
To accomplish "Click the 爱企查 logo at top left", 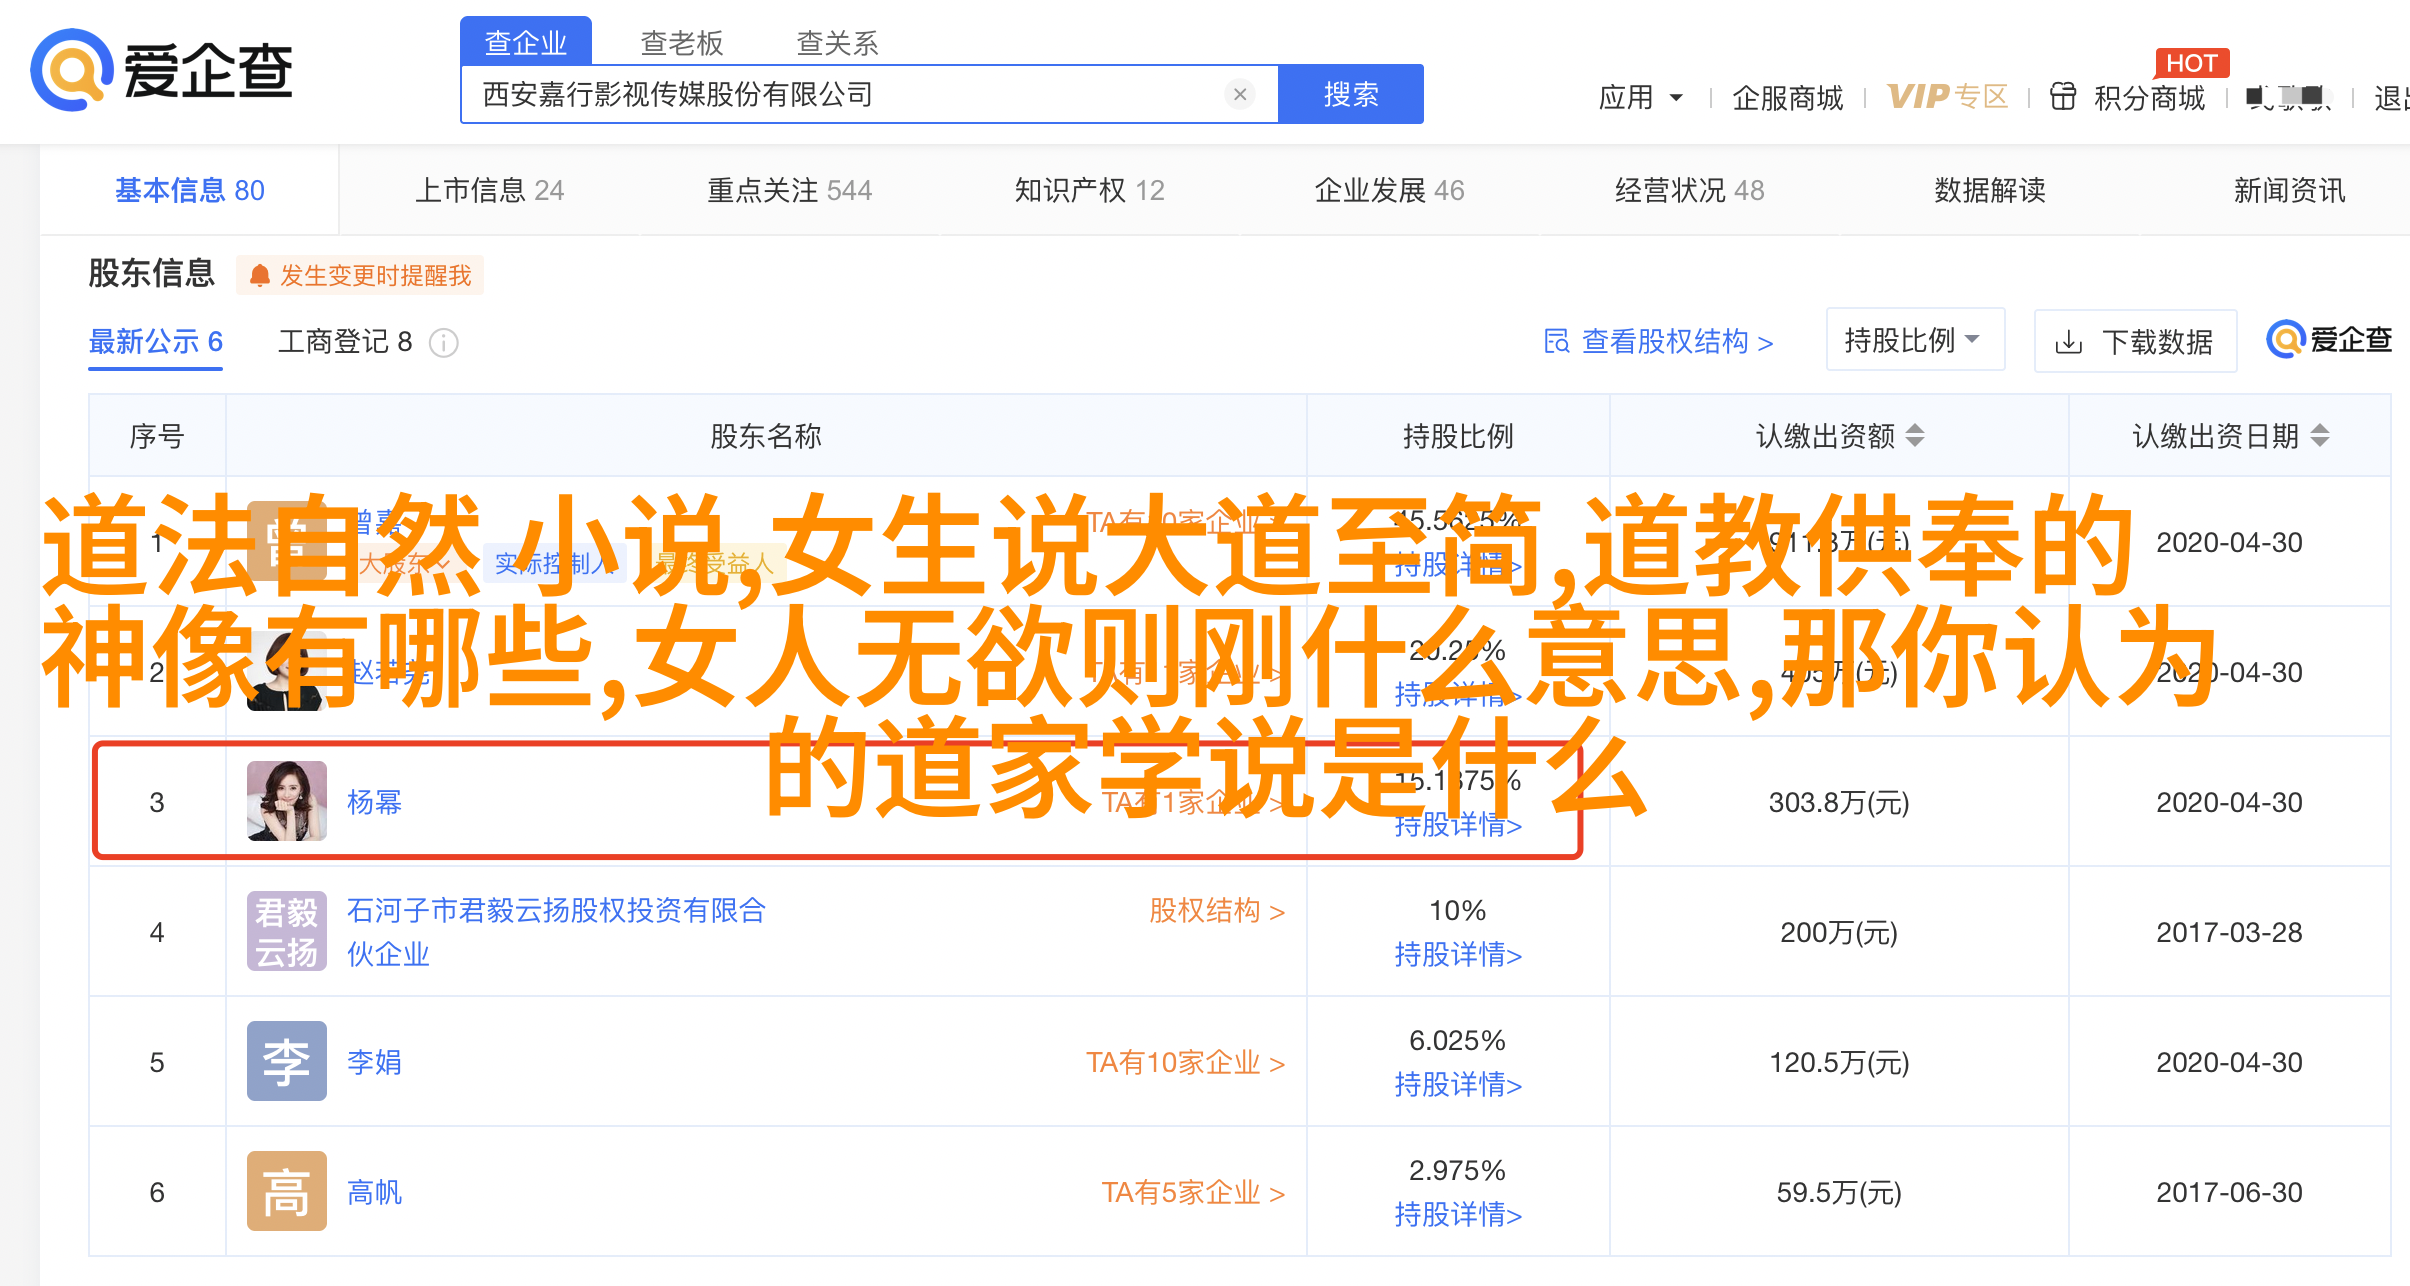I will (161, 70).
